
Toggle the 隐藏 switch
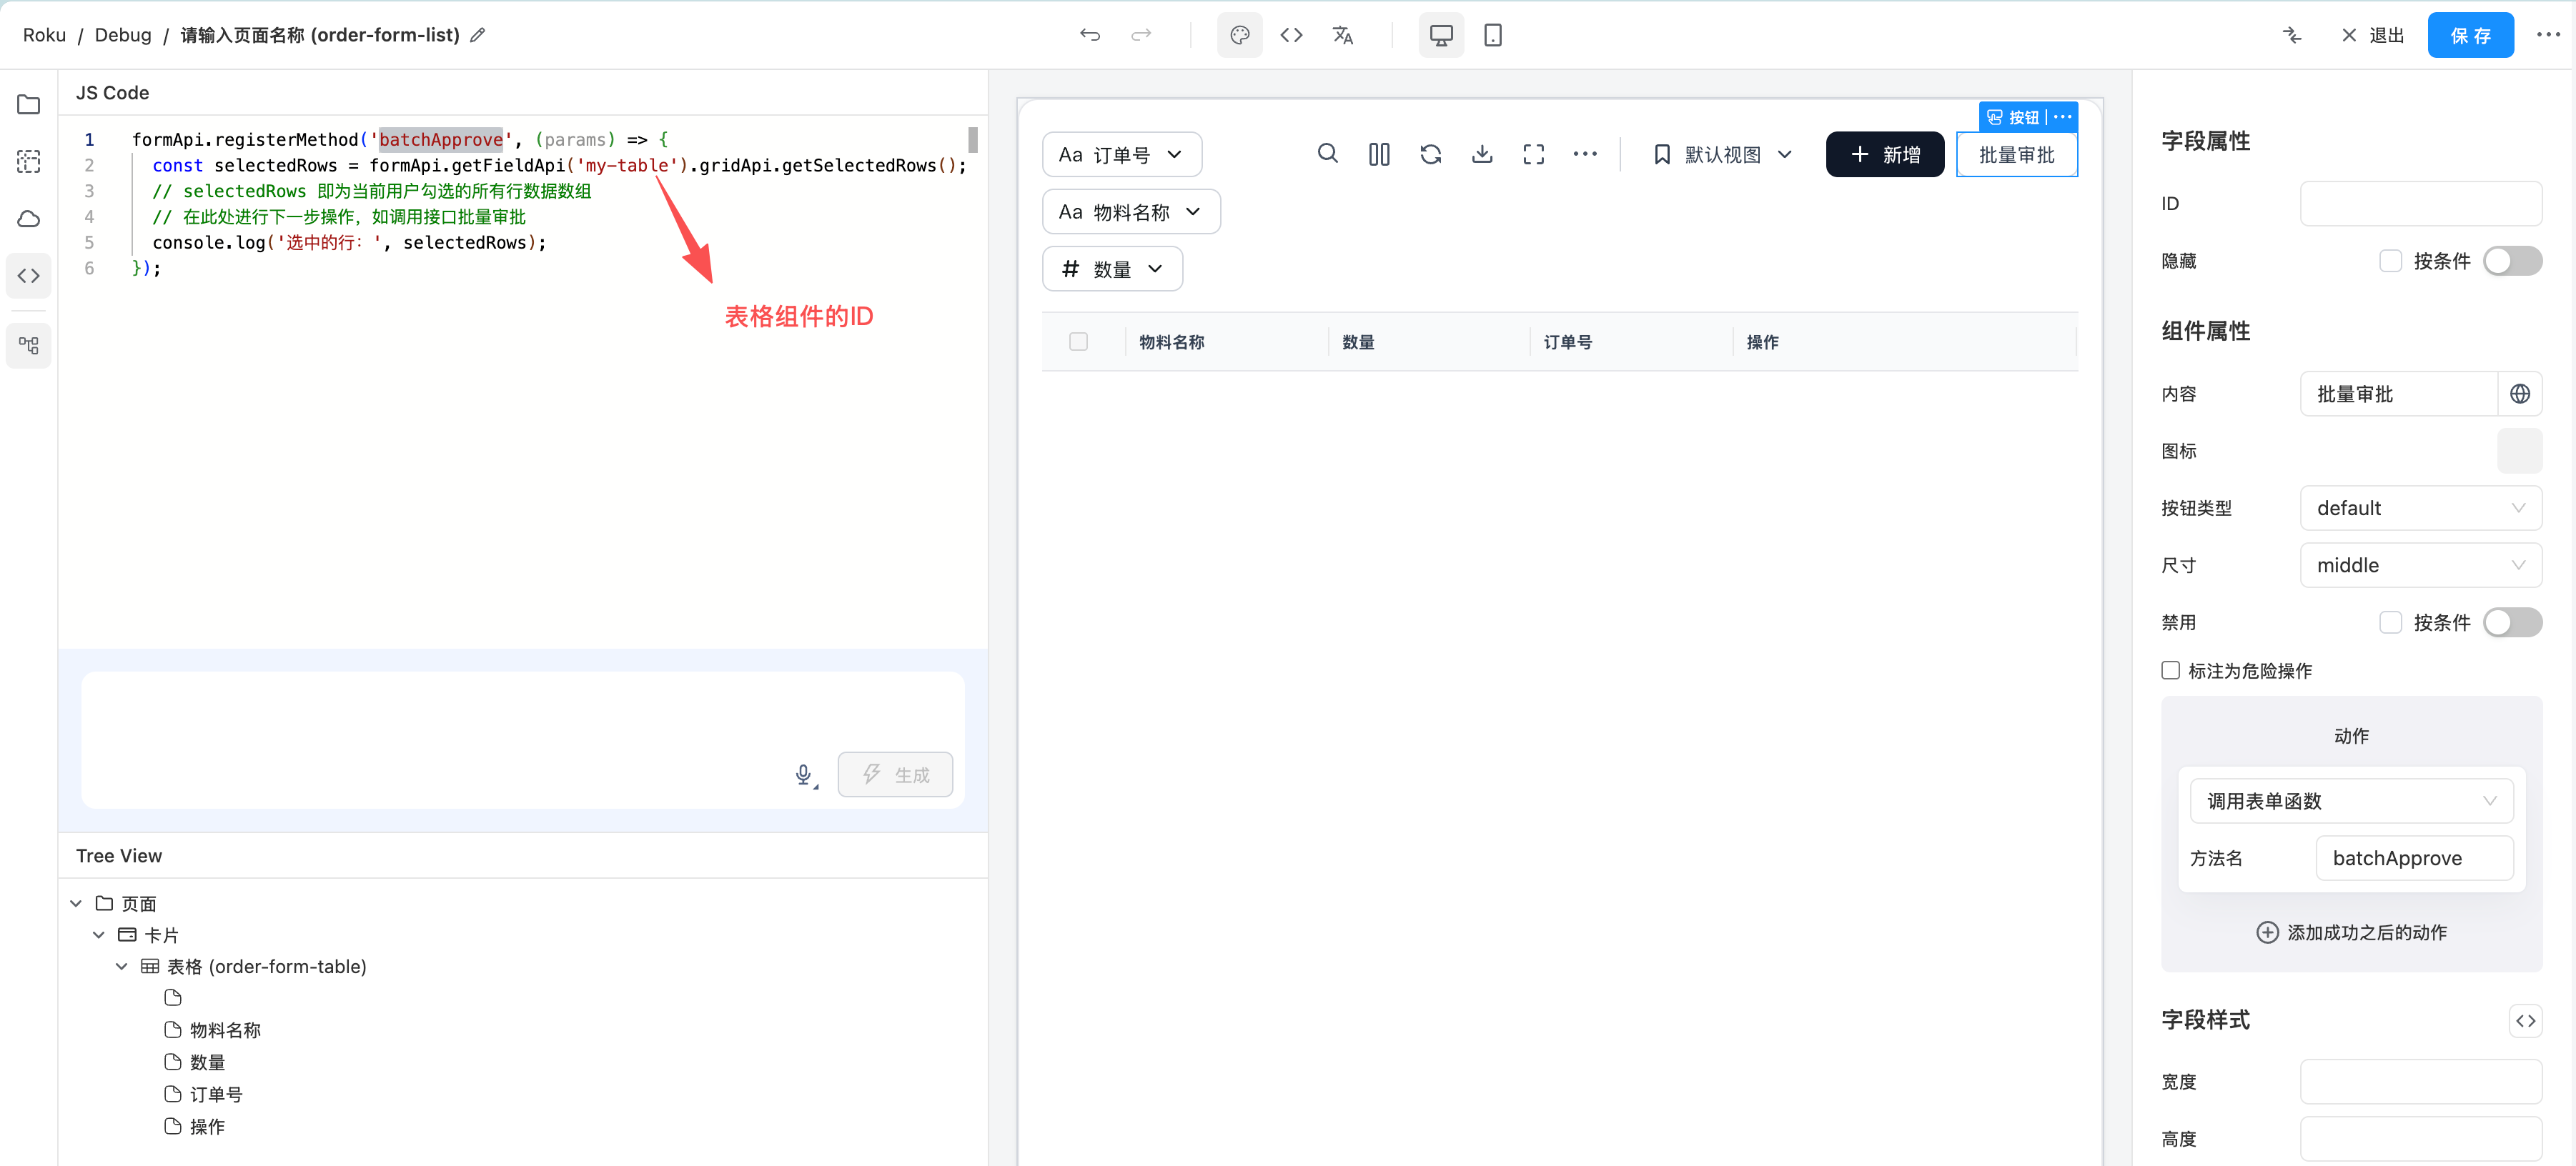[x=2512, y=261]
